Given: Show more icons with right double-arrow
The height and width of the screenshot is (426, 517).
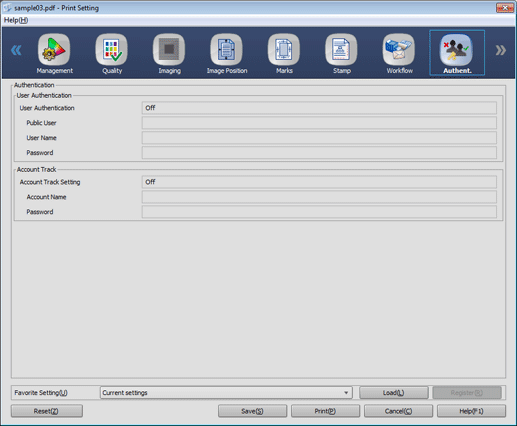Looking at the screenshot, I should click(x=501, y=50).
